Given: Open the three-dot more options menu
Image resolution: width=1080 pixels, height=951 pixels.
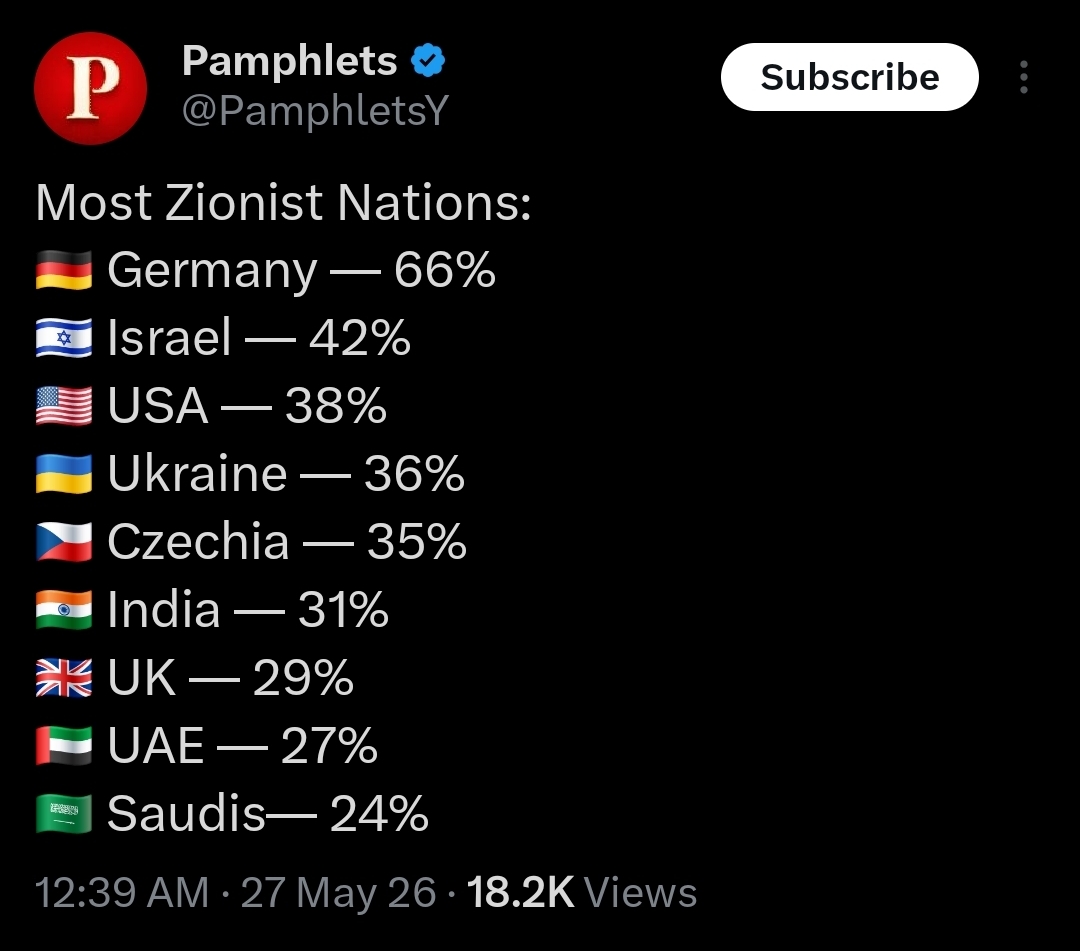Looking at the screenshot, I should coord(1024,76).
